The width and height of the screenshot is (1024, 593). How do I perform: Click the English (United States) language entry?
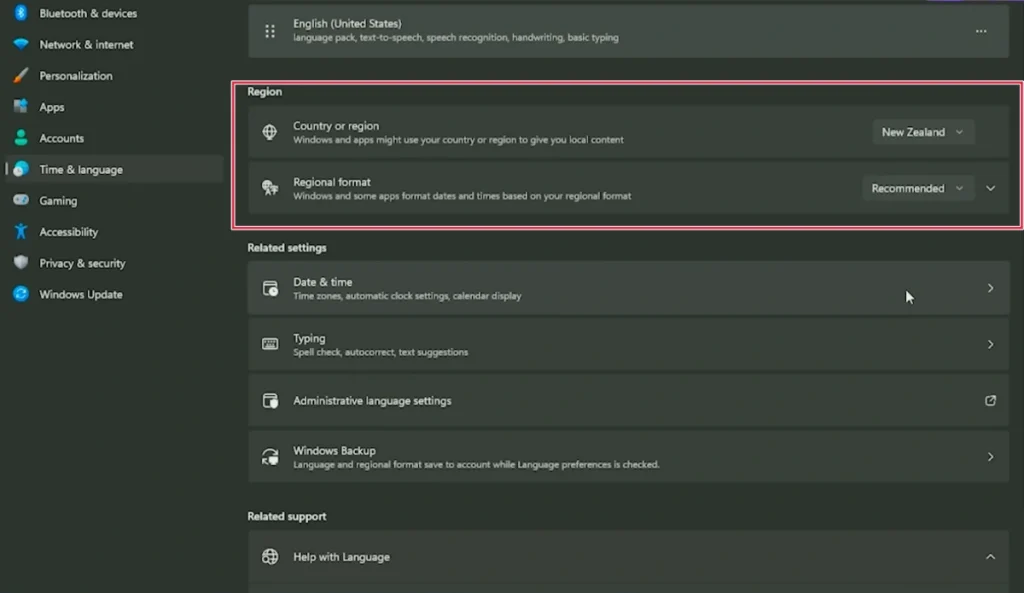[x=628, y=31]
